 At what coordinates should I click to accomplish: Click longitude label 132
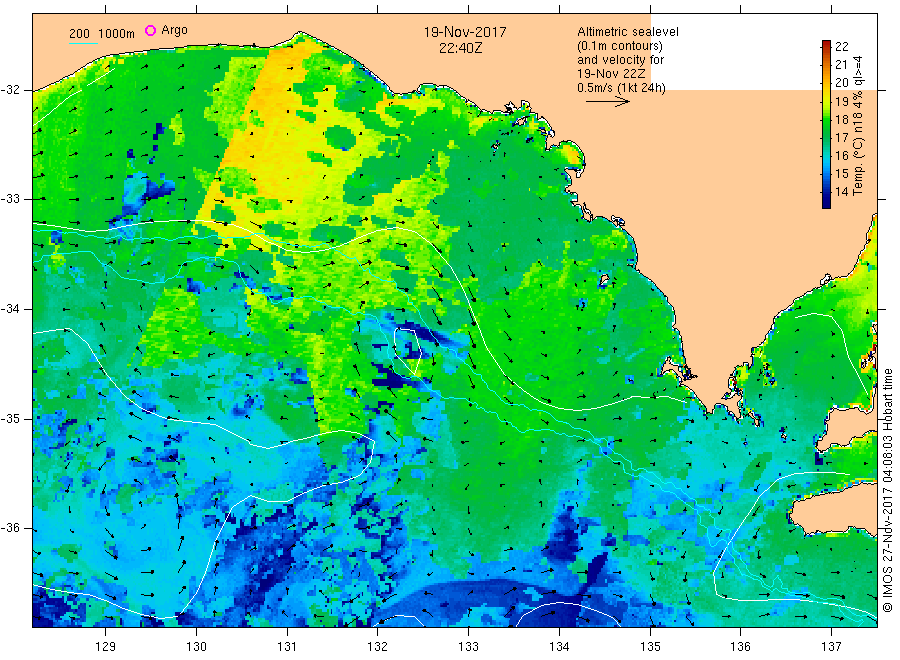point(378,647)
